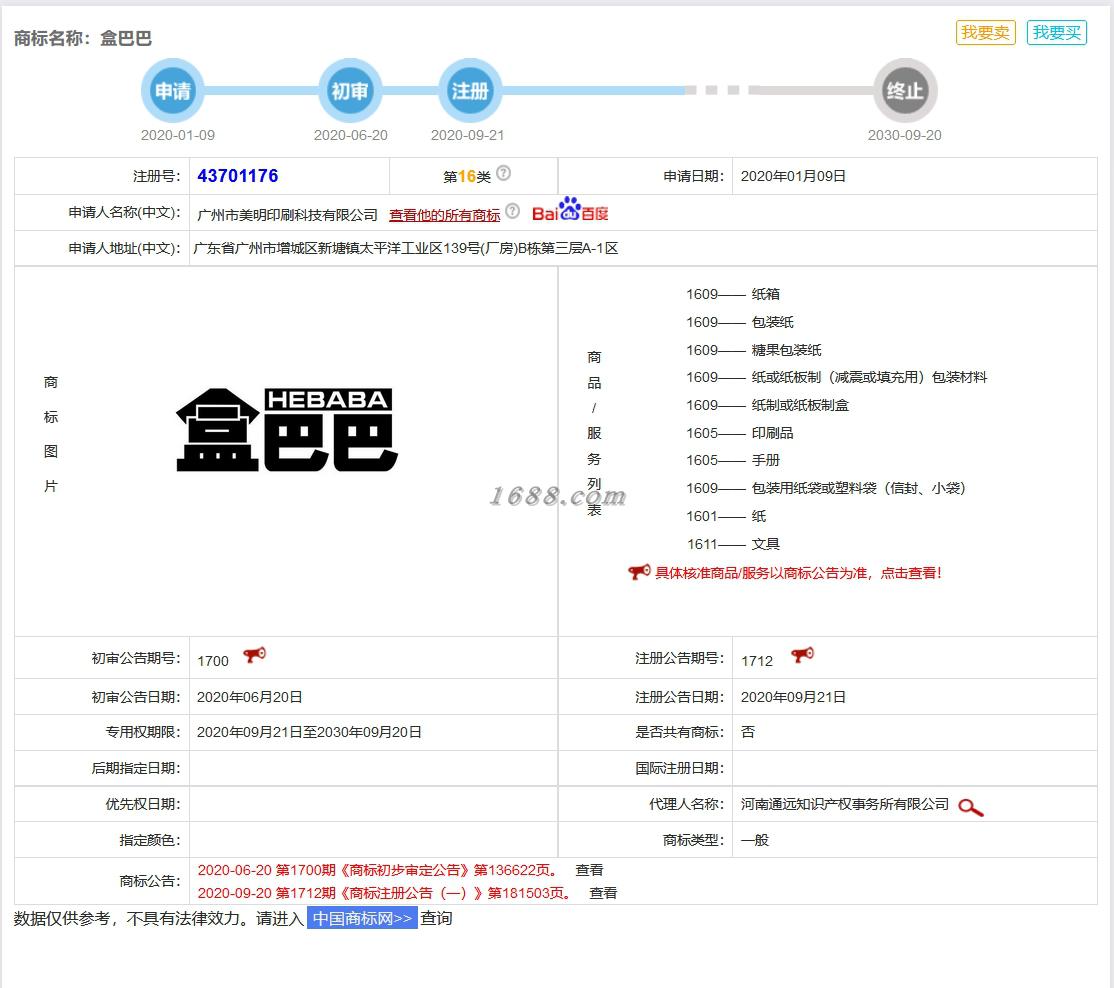This screenshot has width=1114, height=988.
Task: Select goods item 1609 包装纸
Action: tap(740, 322)
